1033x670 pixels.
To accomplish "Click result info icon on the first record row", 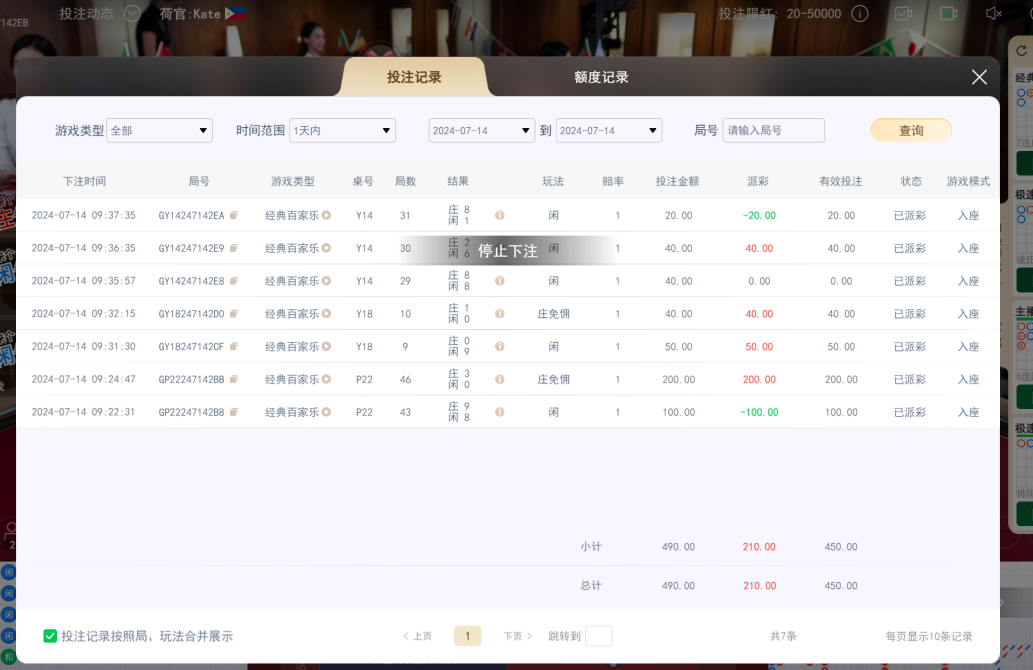I will click(x=499, y=215).
